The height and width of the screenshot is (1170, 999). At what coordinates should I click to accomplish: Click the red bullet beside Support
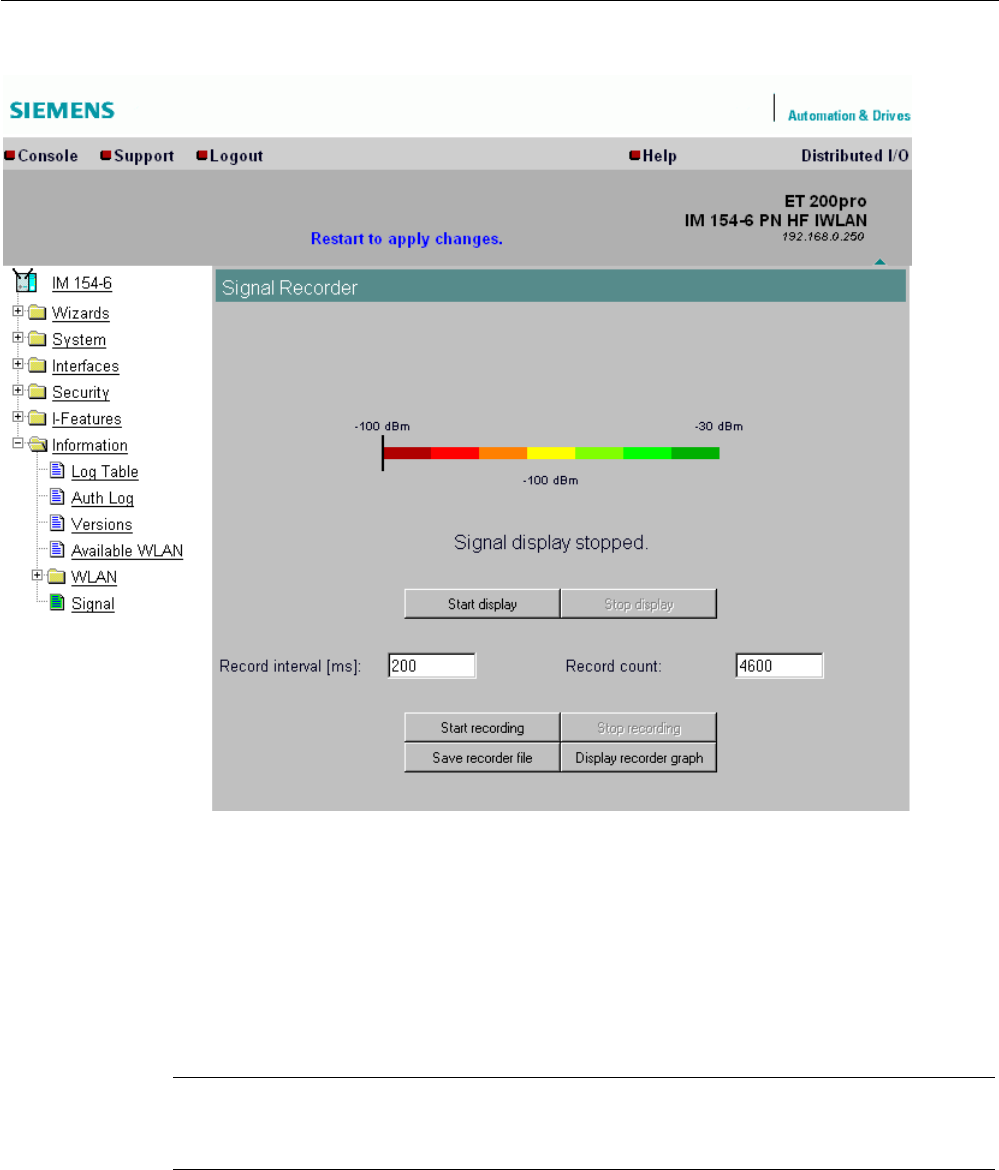click(x=106, y=155)
